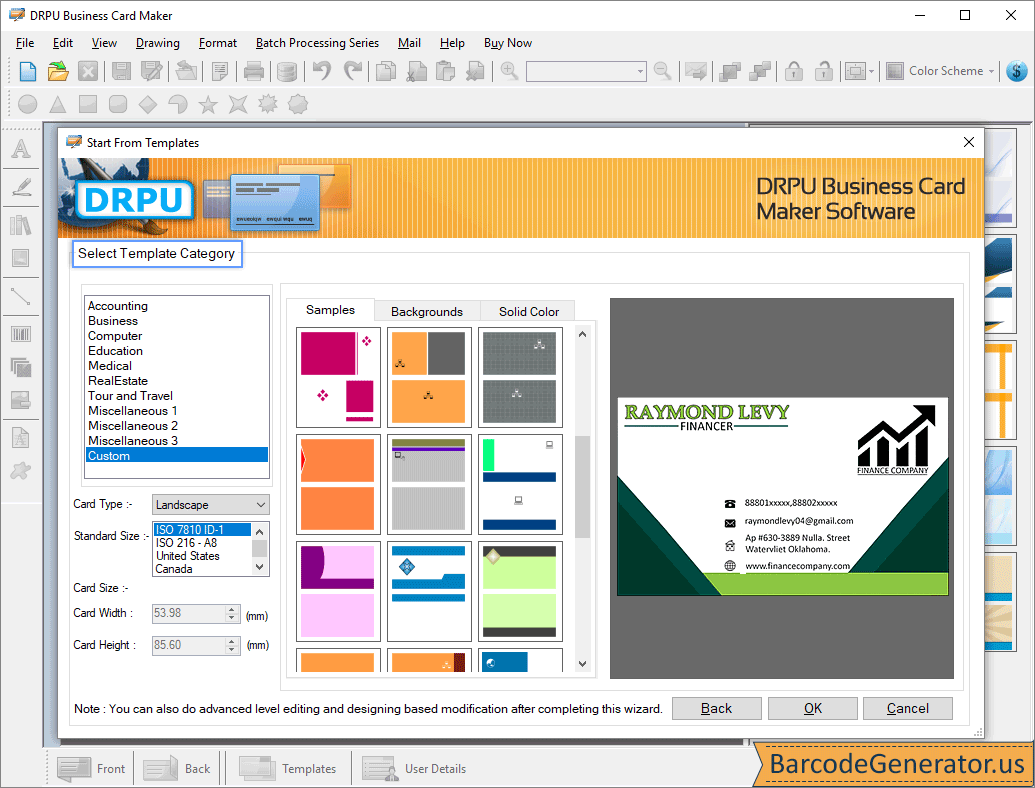
Task: Select the Ellipse shape tool
Action: tap(28, 104)
